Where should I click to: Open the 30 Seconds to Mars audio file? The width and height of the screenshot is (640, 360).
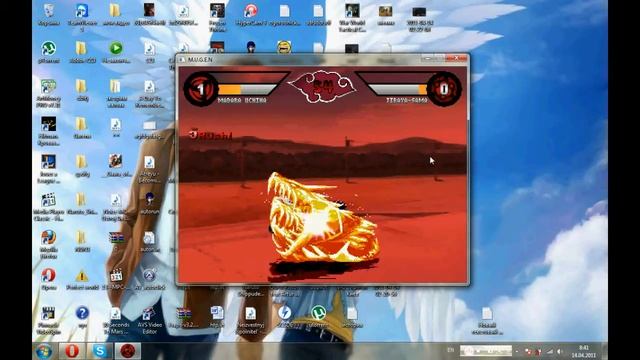pos(116,313)
